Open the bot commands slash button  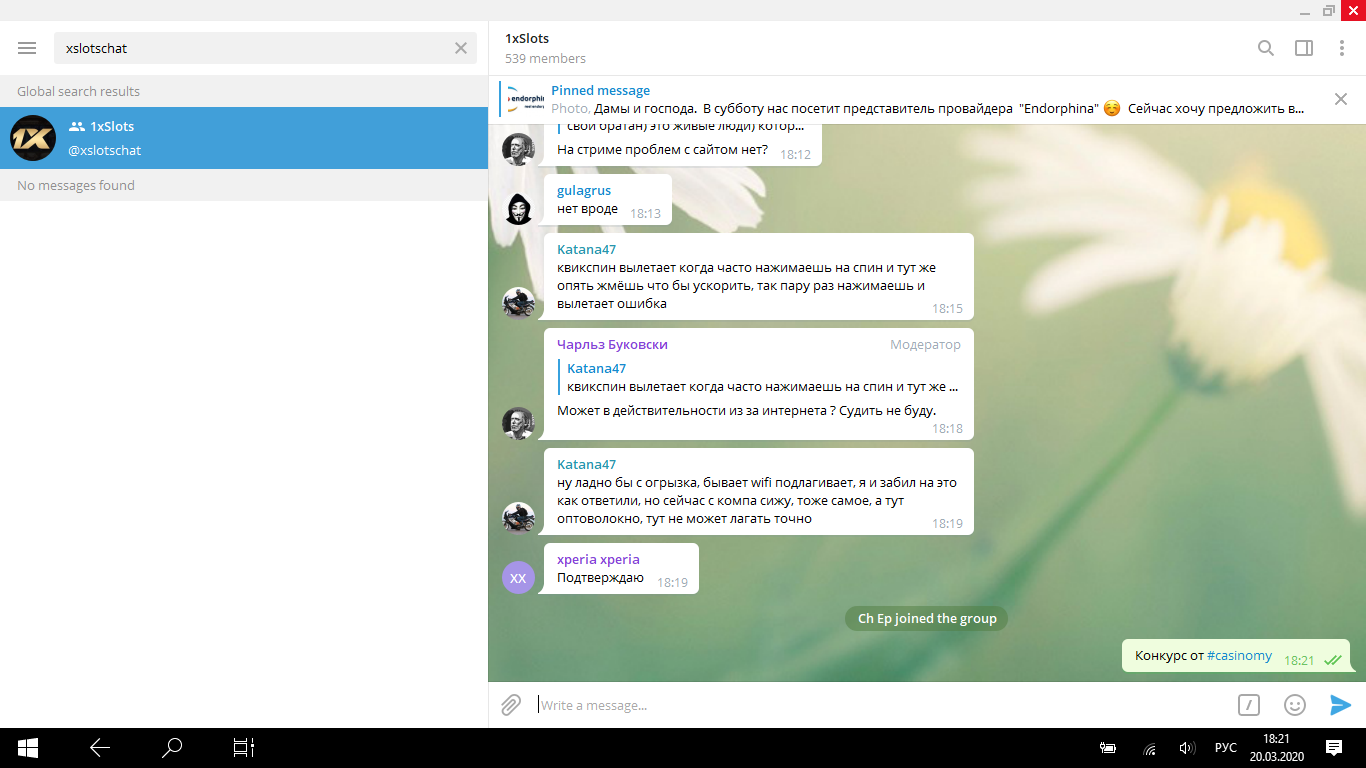coord(1249,705)
